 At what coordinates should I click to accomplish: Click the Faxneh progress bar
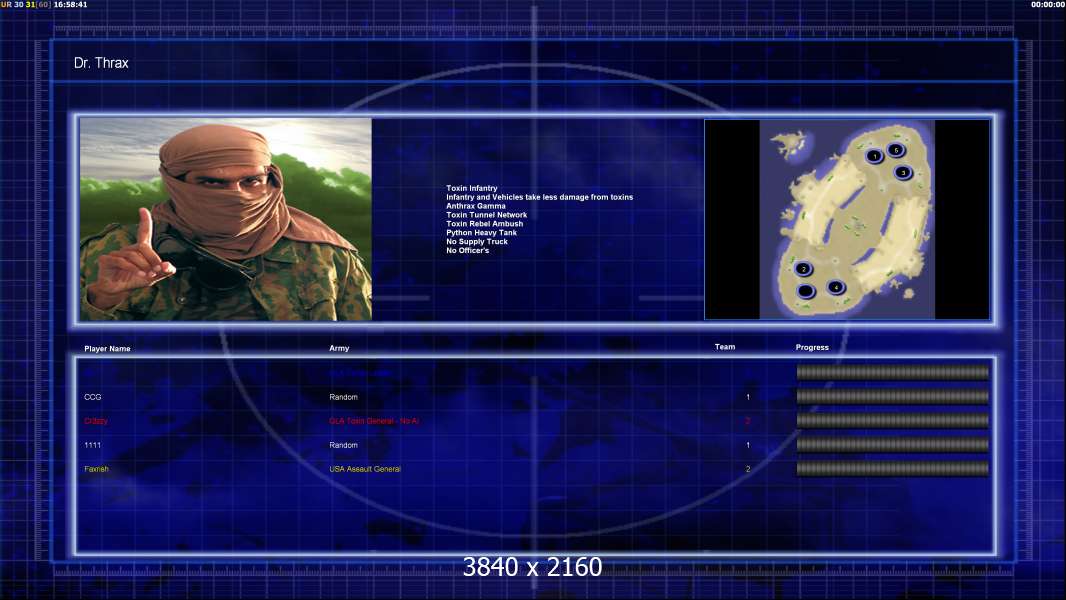click(893, 469)
